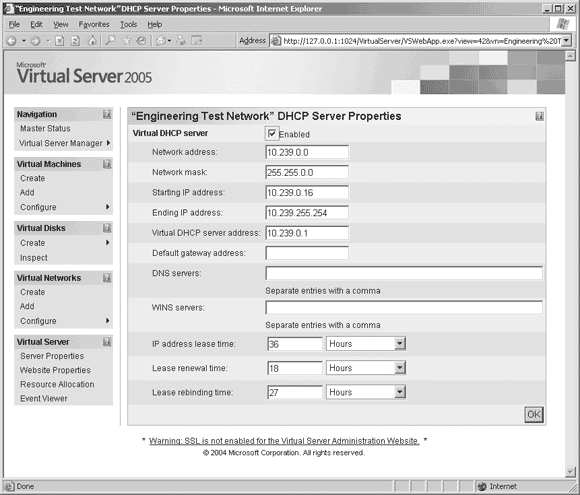Open help icon for DHCP Server Properties

[539, 116]
